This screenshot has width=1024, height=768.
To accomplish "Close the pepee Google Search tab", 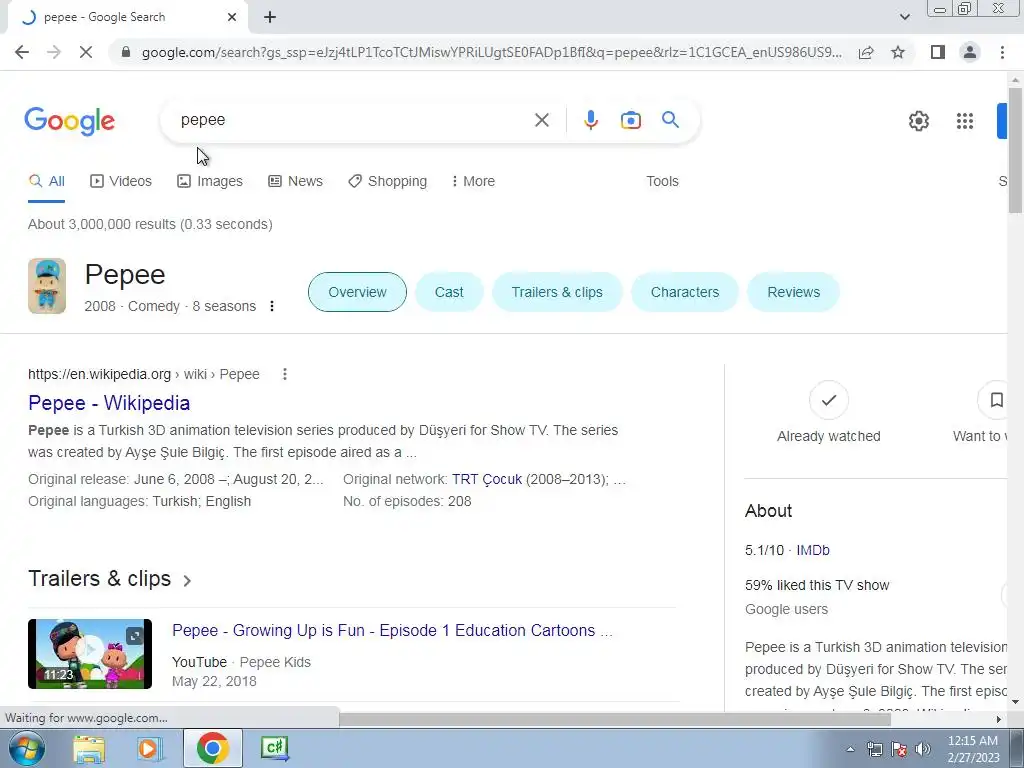I will click(232, 17).
